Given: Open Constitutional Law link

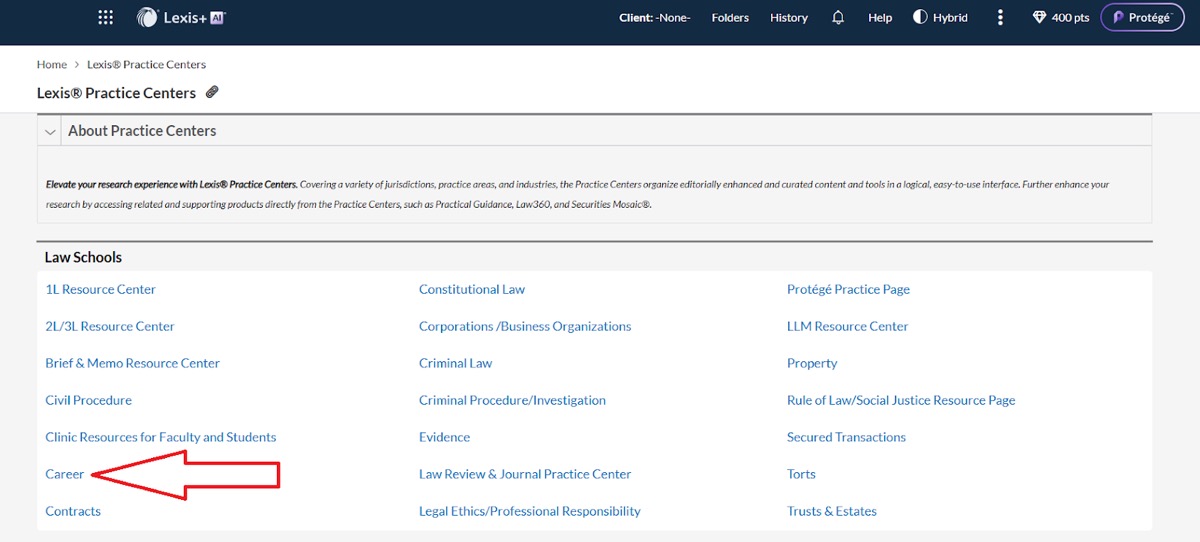Looking at the screenshot, I should point(472,289).
